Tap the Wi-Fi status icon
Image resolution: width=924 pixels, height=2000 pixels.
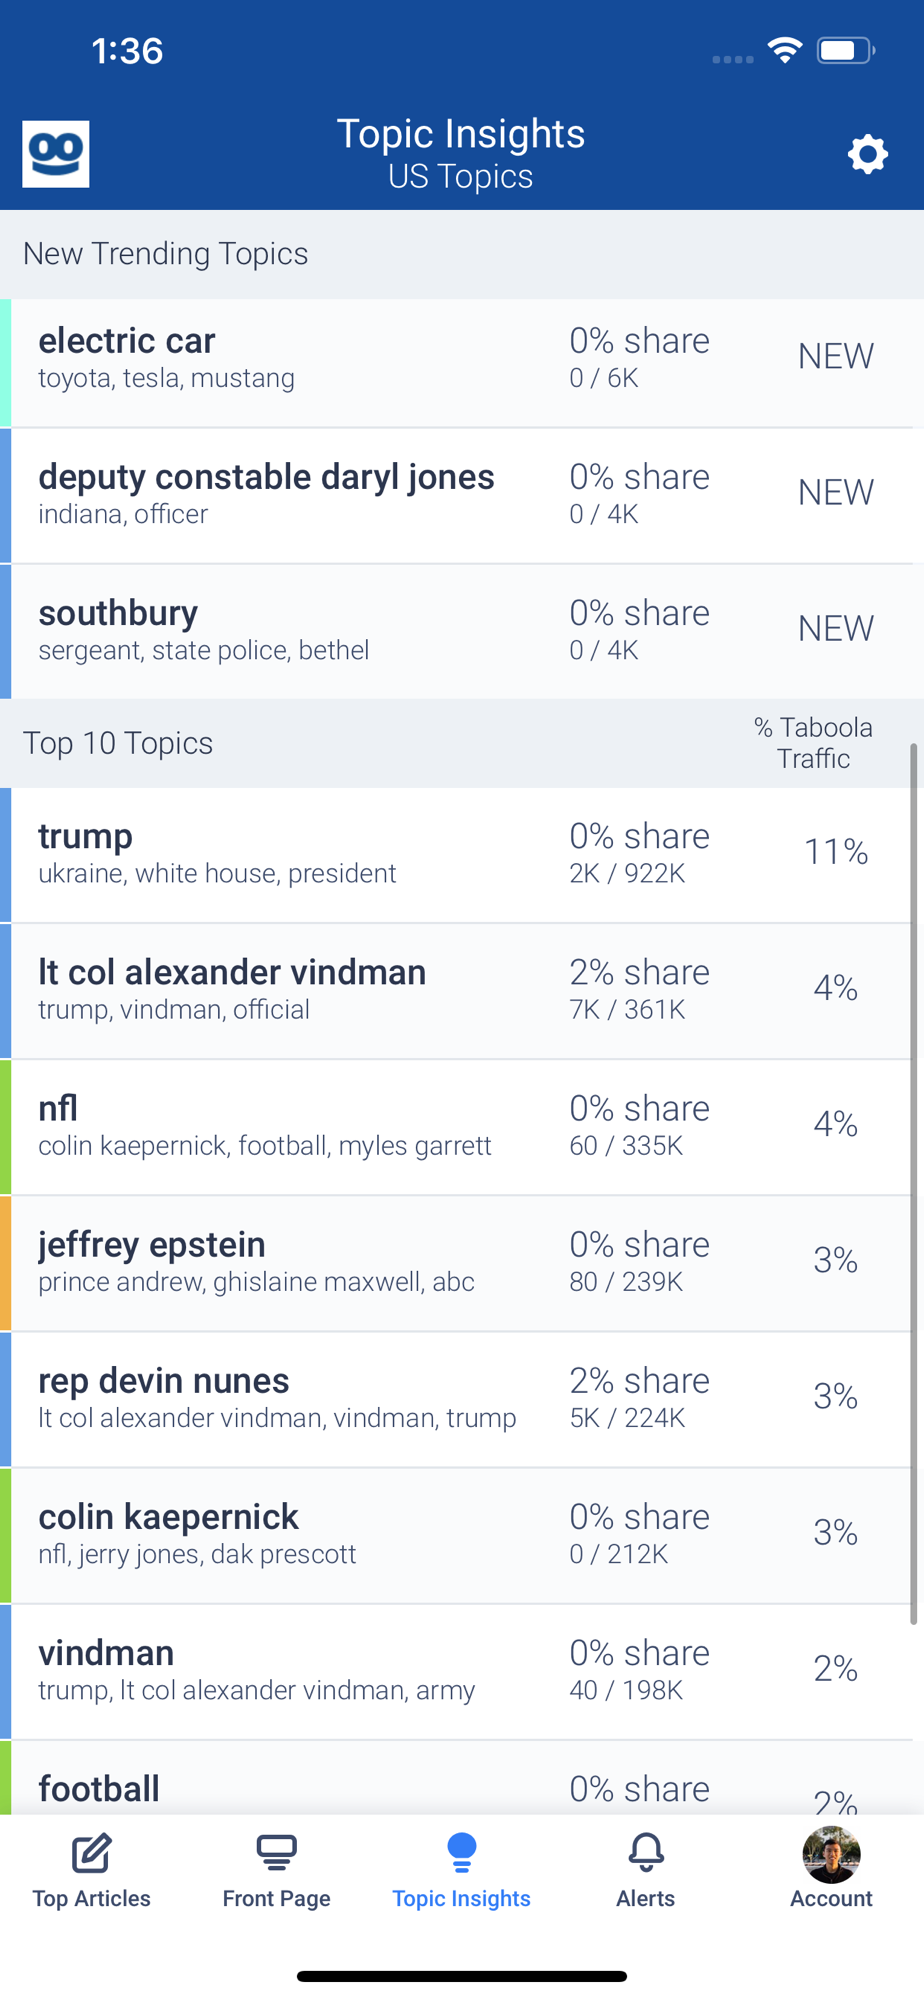pyautogui.click(x=785, y=50)
